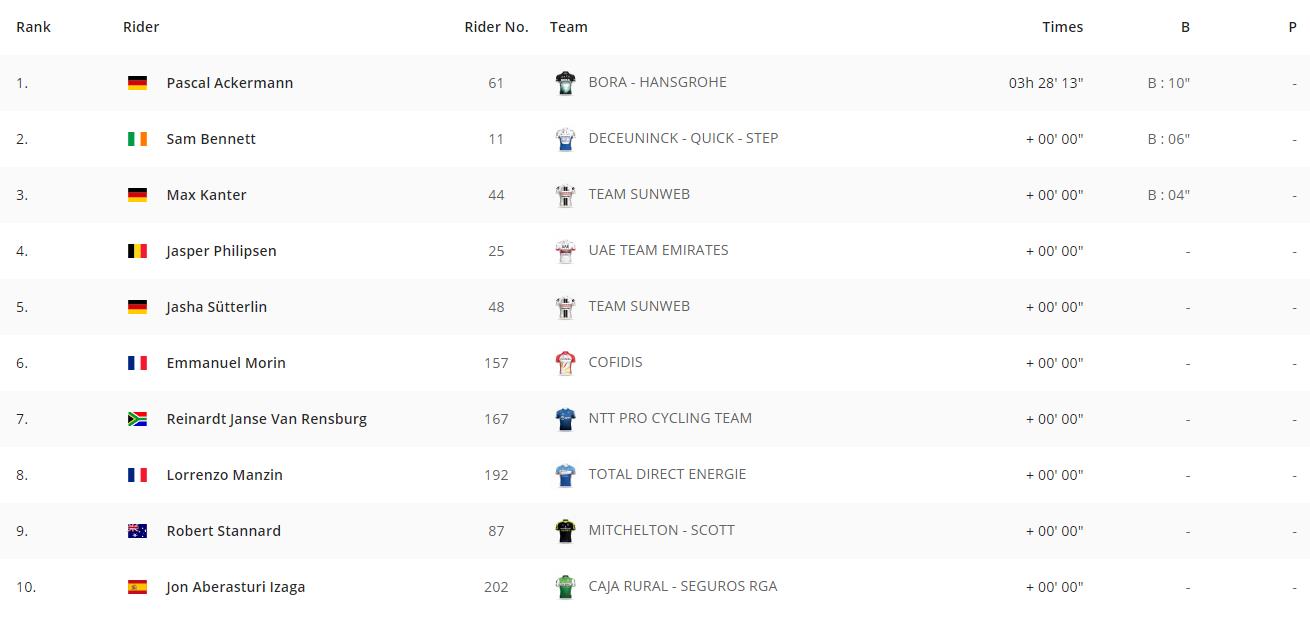Click the South African flag icon
The height and width of the screenshot is (621, 1310).
137,419
